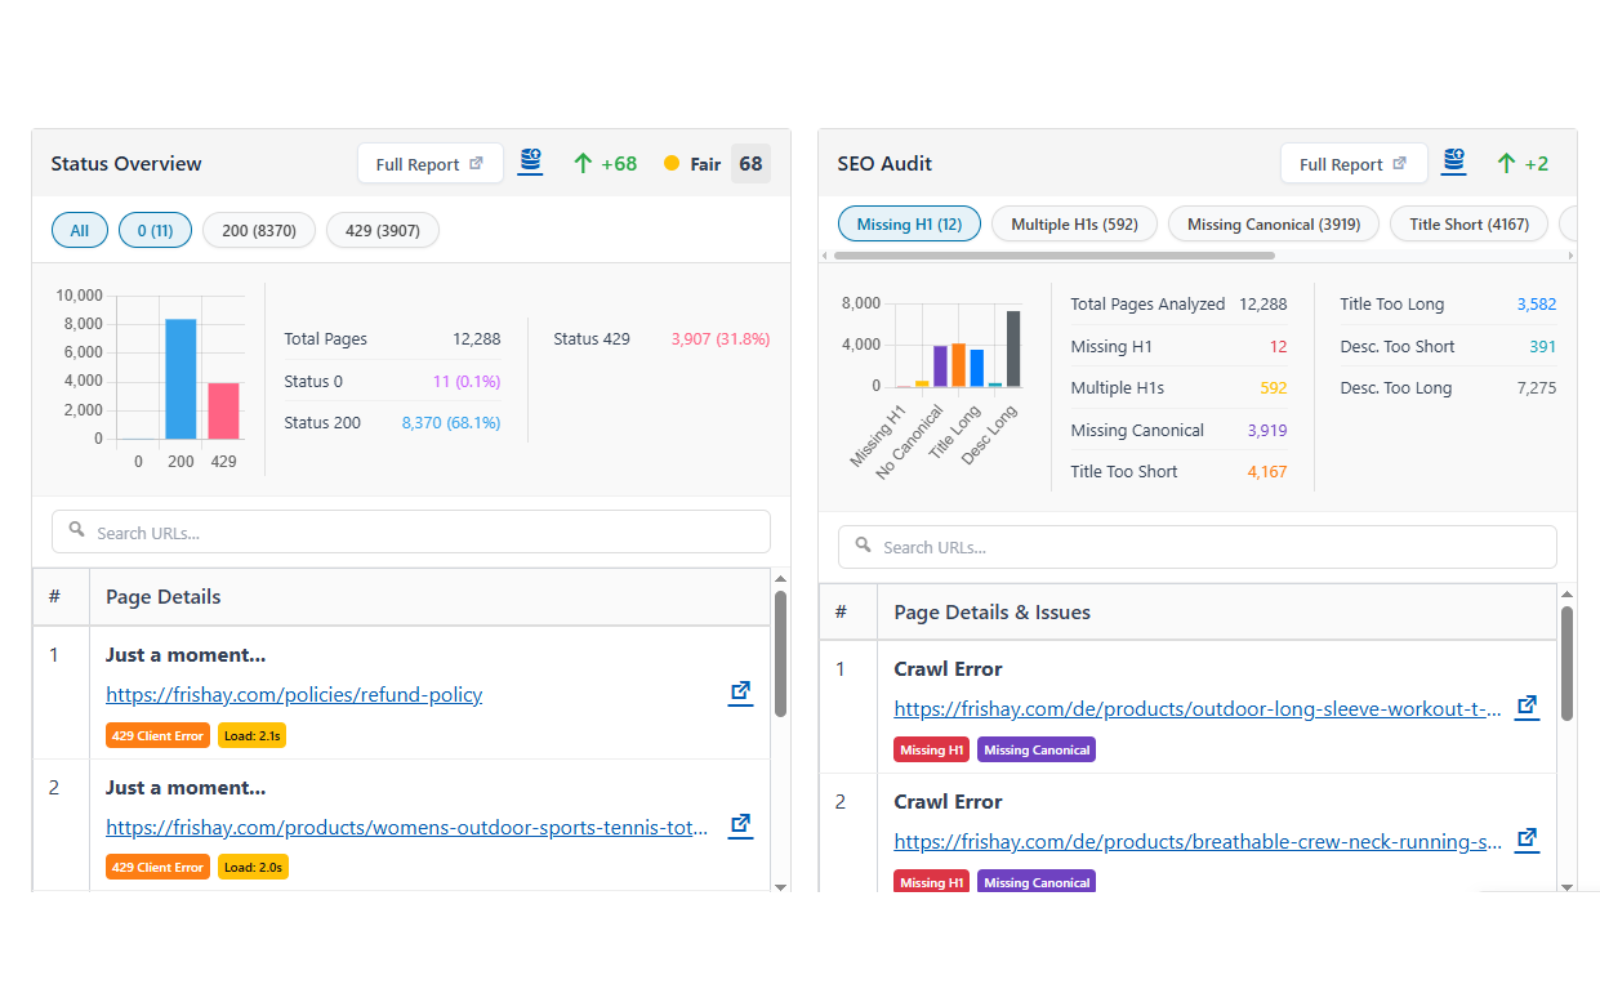Open refund-policy page via its external link icon
Viewport: 1600px width, 1000px height.
click(740, 692)
